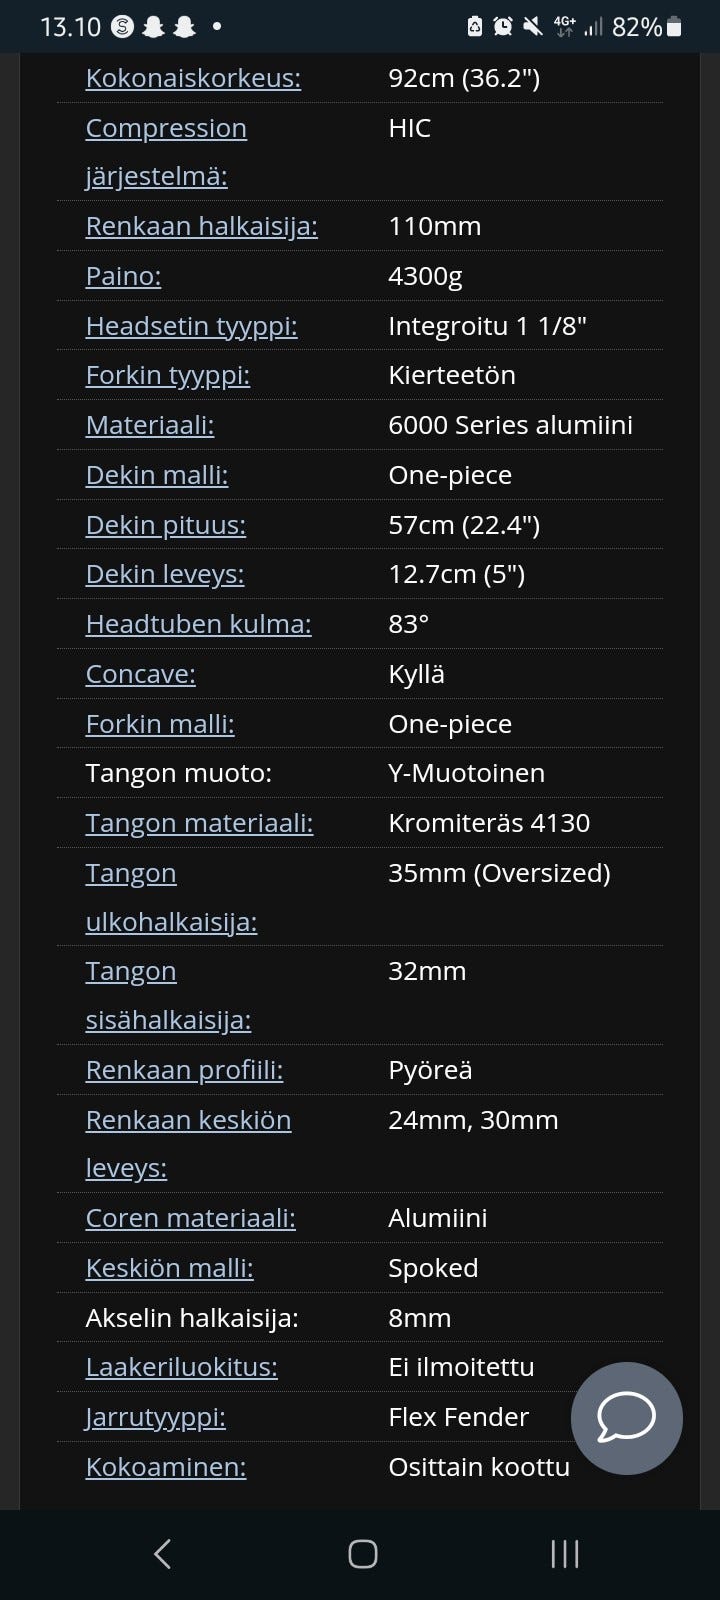The width and height of the screenshot is (720, 1600).
Task: Open the Concave term link
Action: click(x=140, y=674)
